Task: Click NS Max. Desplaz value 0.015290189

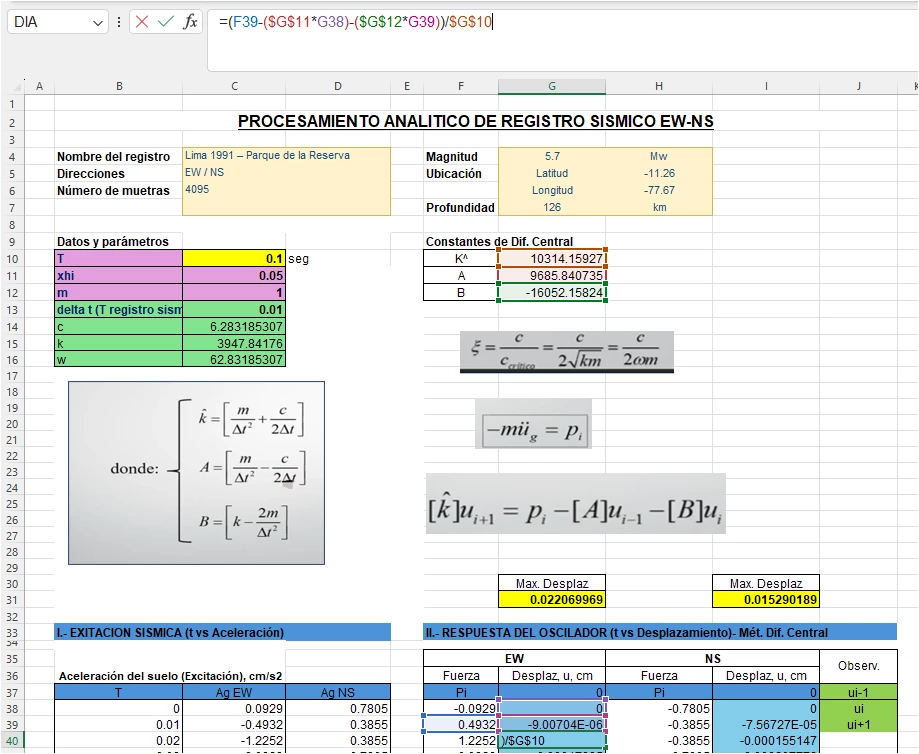Action: click(x=766, y=600)
